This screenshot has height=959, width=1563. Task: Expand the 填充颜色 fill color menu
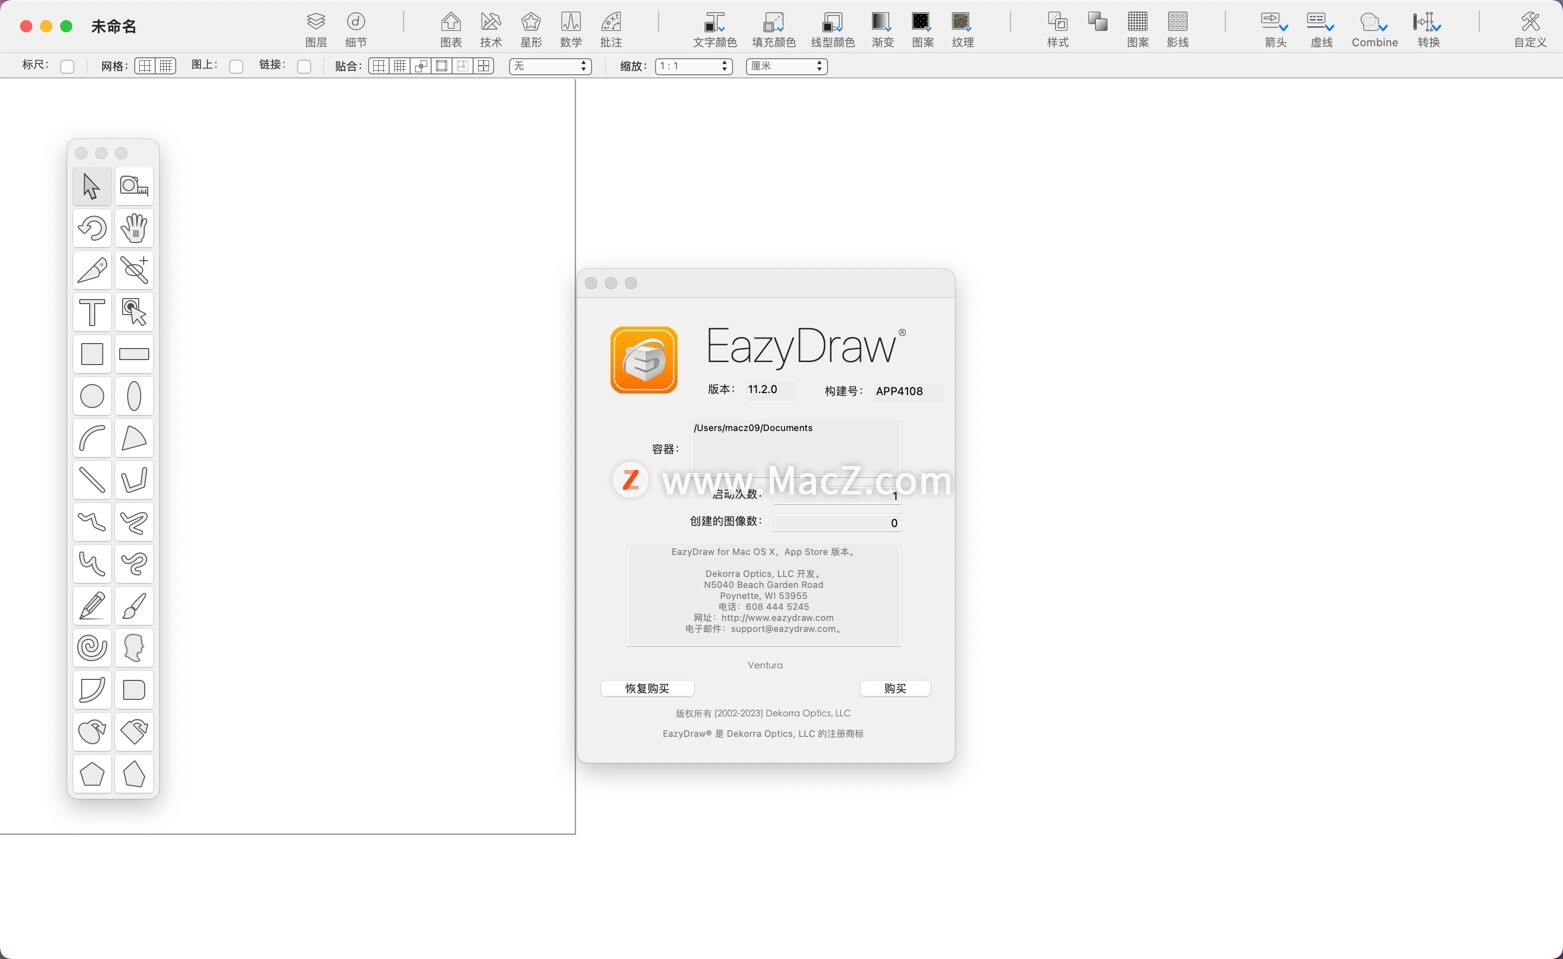pyautogui.click(x=774, y=29)
